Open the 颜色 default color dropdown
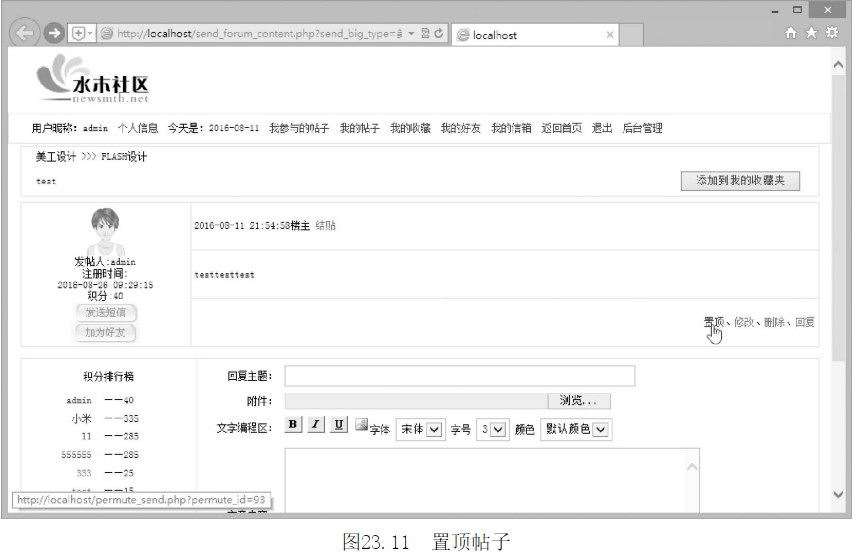The width and height of the screenshot is (859, 553). click(576, 430)
